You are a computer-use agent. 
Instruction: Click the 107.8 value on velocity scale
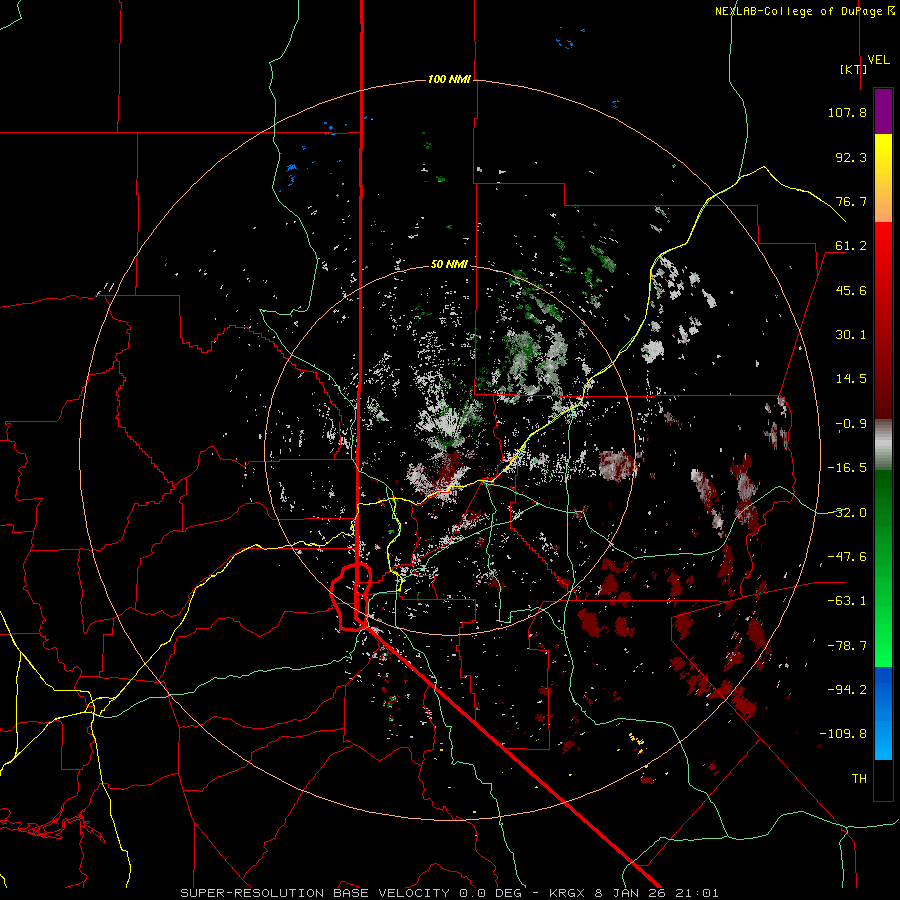847,112
